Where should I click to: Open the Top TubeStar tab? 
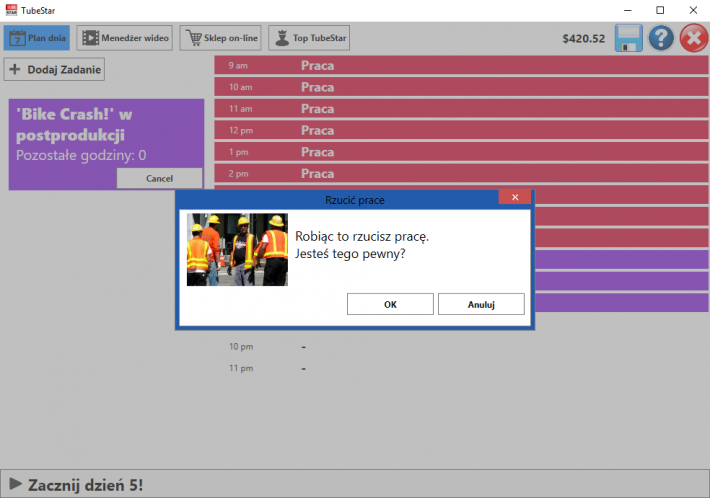309,38
